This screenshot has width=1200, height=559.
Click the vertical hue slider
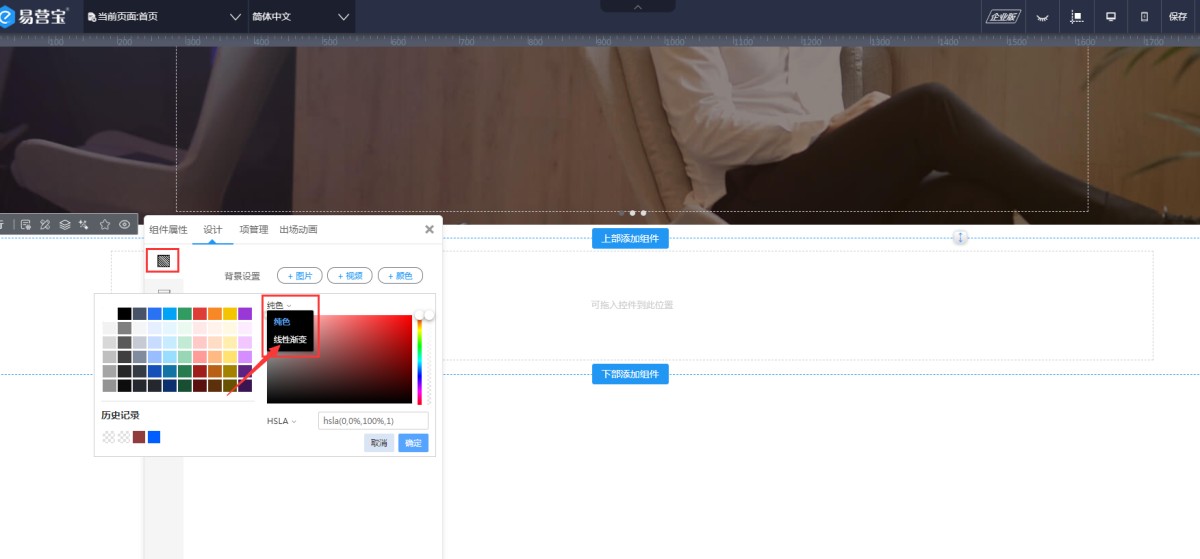pyautogui.click(x=420, y=359)
